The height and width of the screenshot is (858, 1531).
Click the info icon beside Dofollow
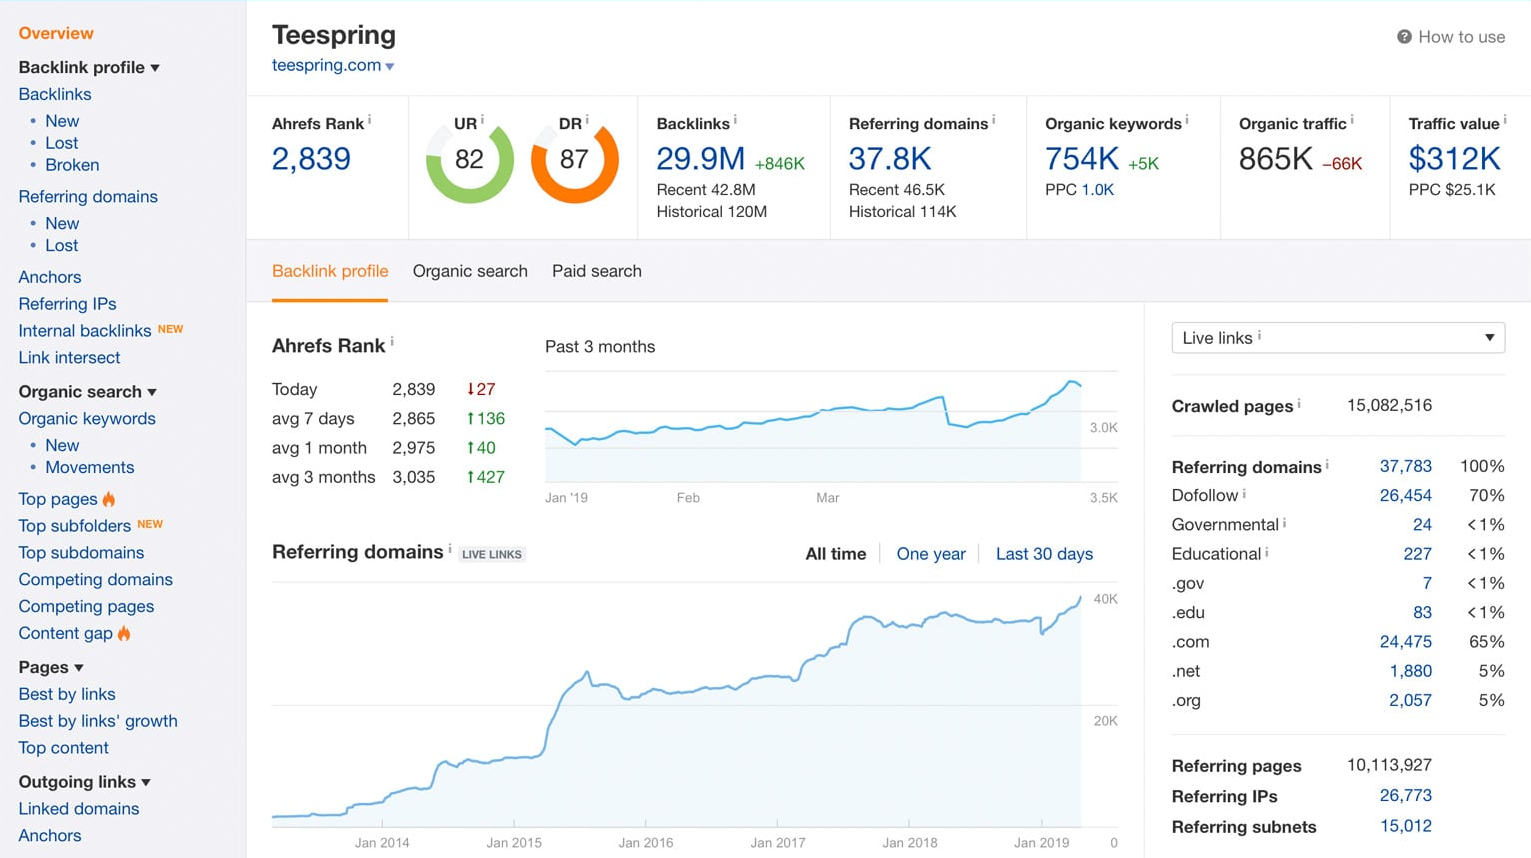coord(1244,493)
